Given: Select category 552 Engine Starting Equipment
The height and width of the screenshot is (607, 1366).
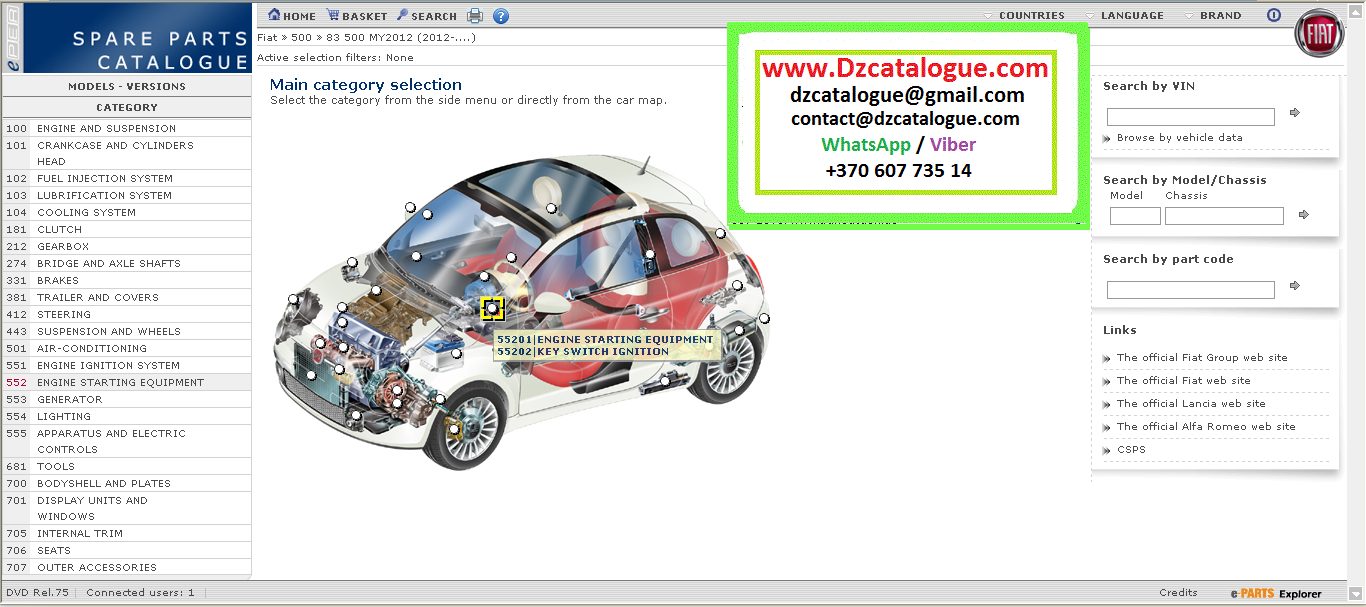Looking at the screenshot, I should 127,383.
